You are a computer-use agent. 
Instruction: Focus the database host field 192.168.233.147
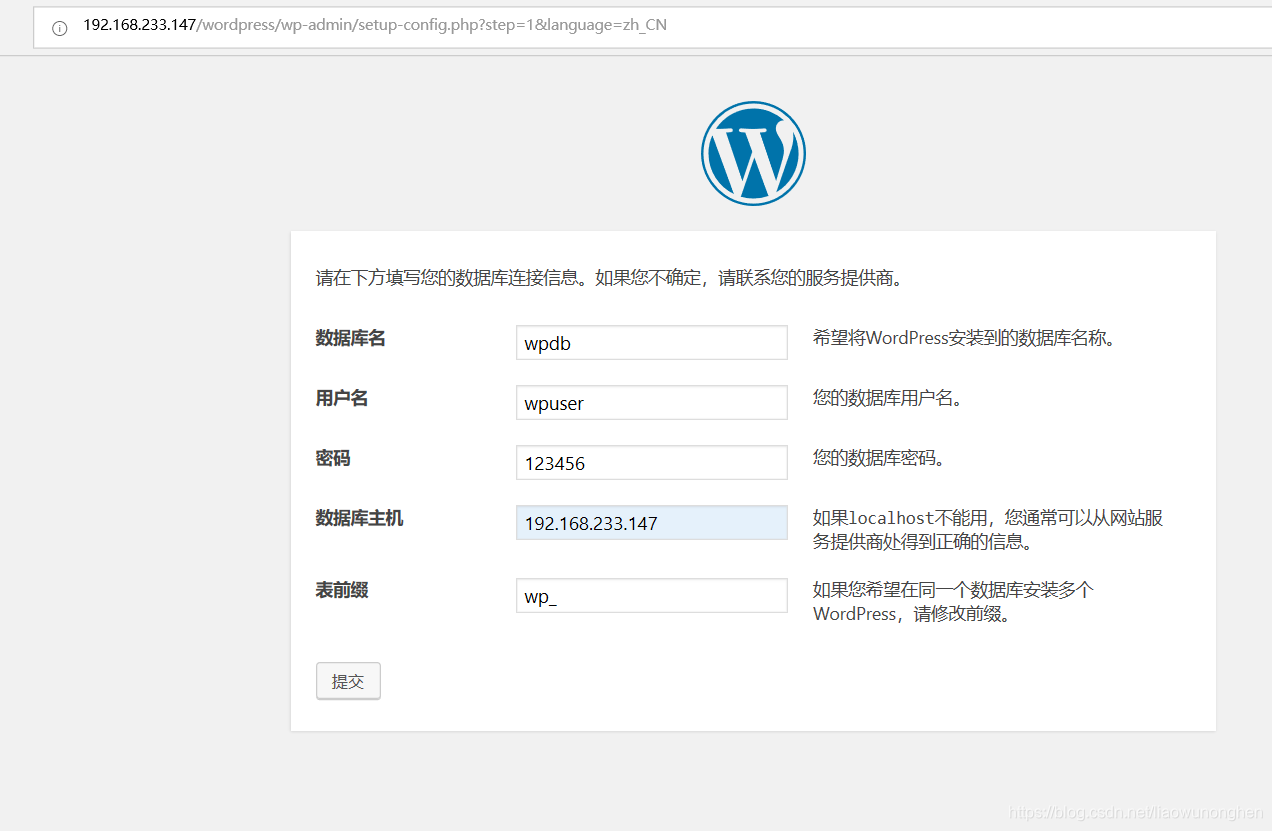(652, 522)
